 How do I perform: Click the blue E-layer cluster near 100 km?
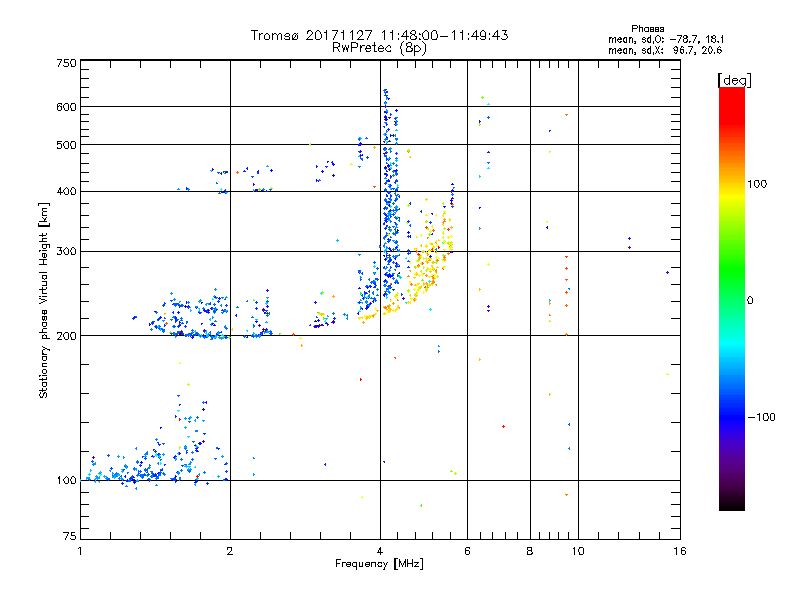click(x=153, y=467)
